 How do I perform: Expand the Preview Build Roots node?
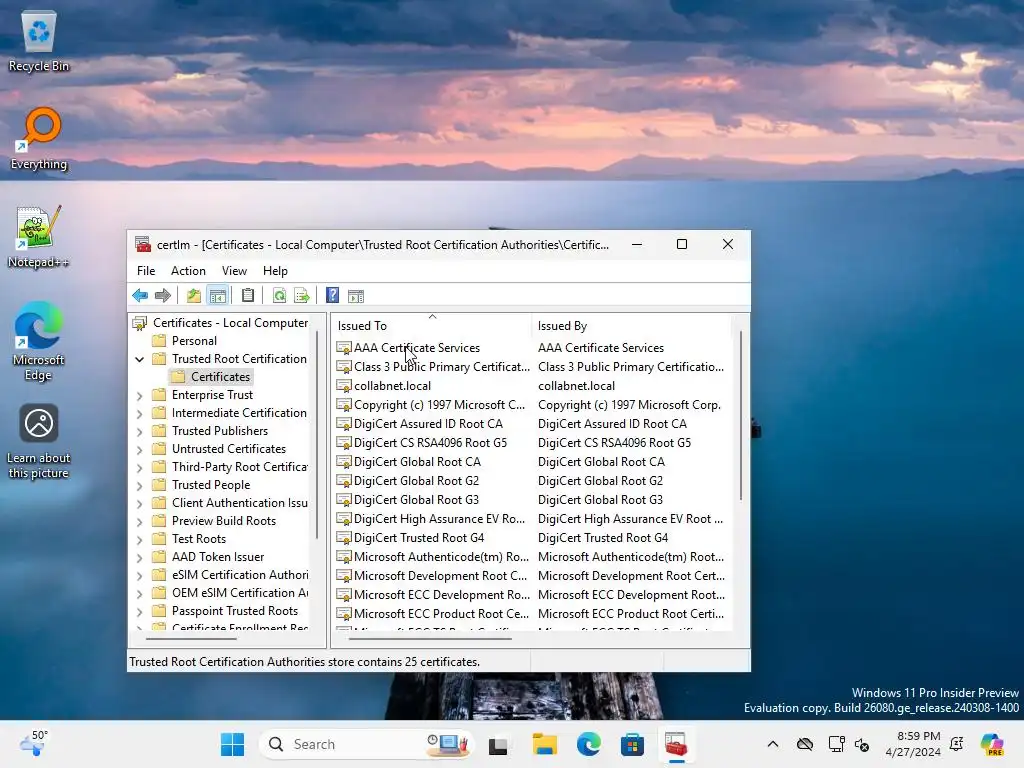tap(140, 521)
